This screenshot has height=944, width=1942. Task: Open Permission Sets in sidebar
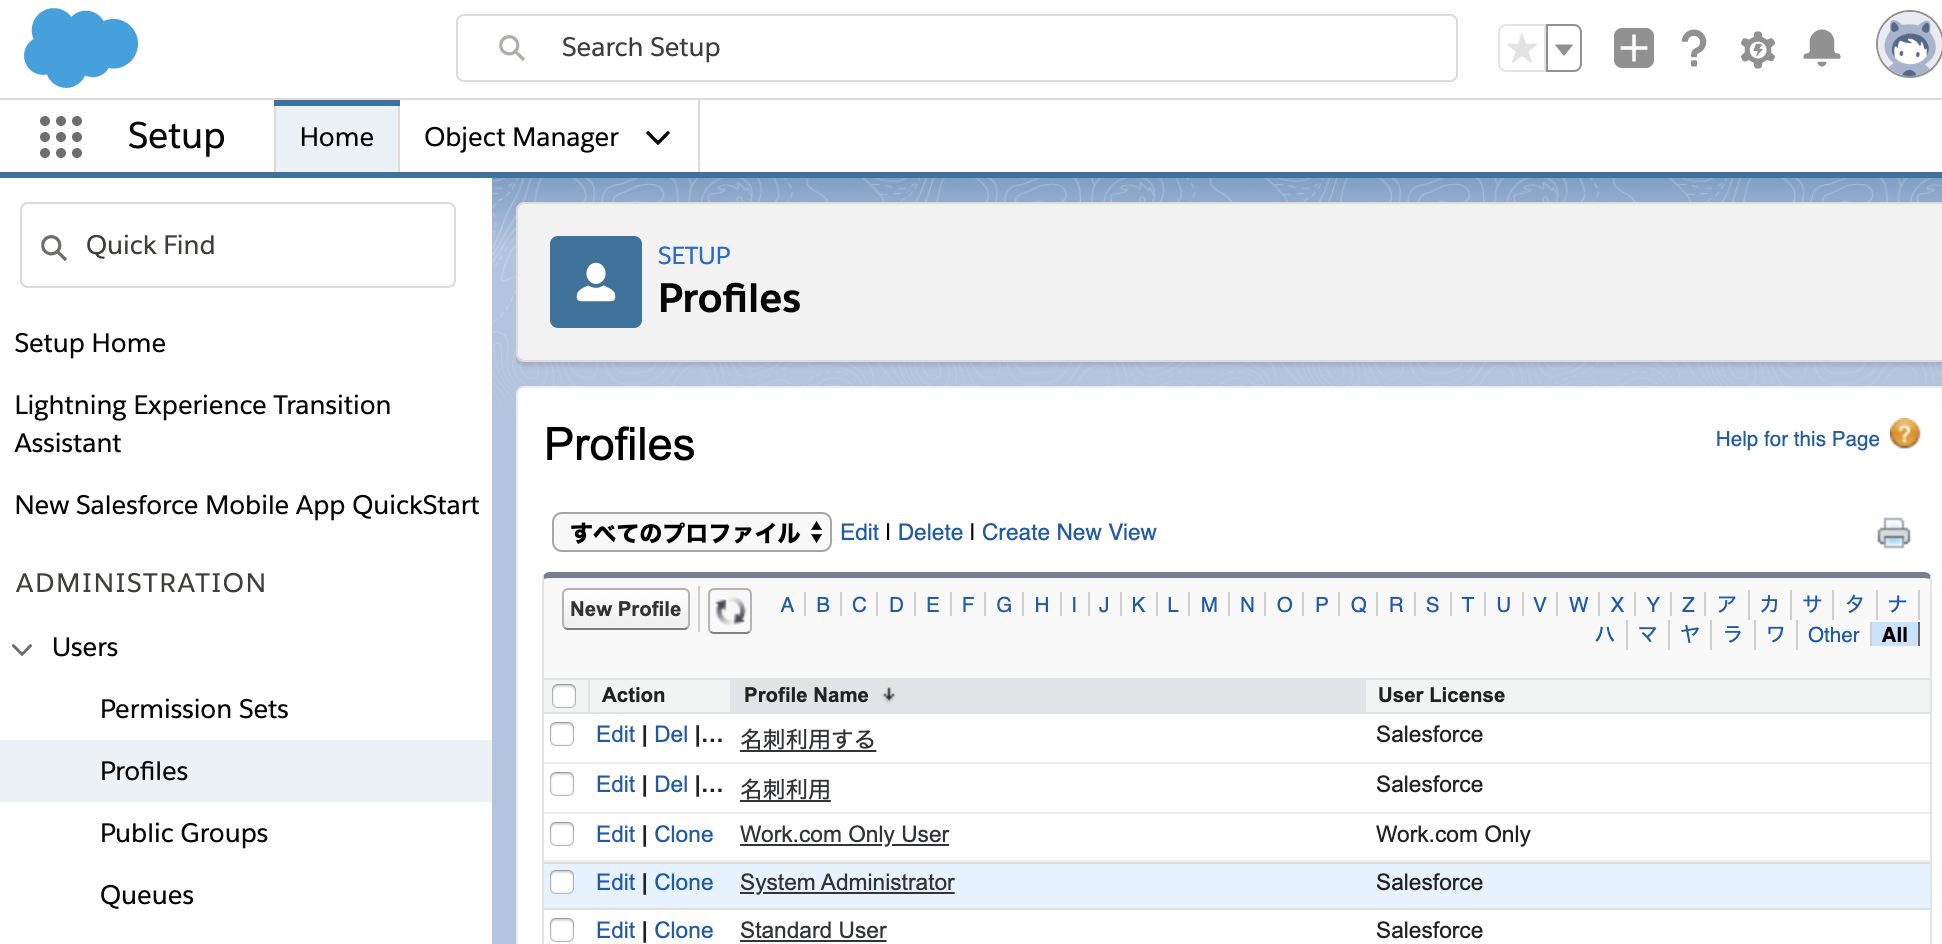194,709
